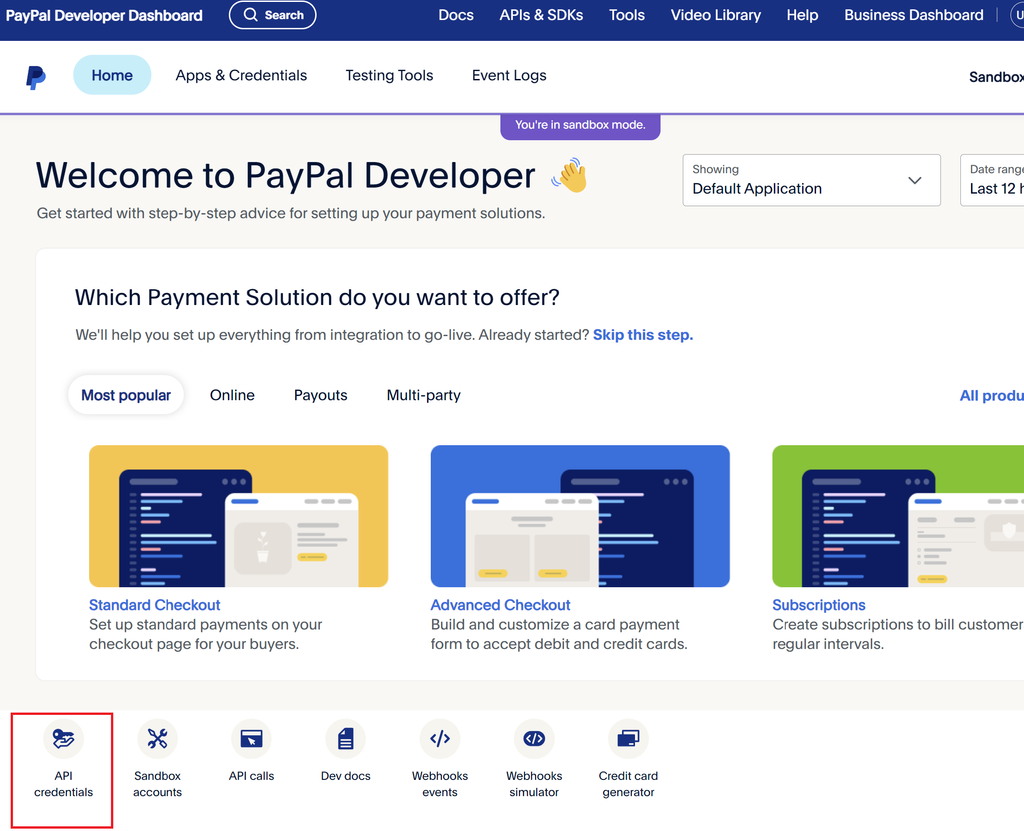Open the Subscriptions link
This screenshot has width=1024, height=831.
click(818, 605)
